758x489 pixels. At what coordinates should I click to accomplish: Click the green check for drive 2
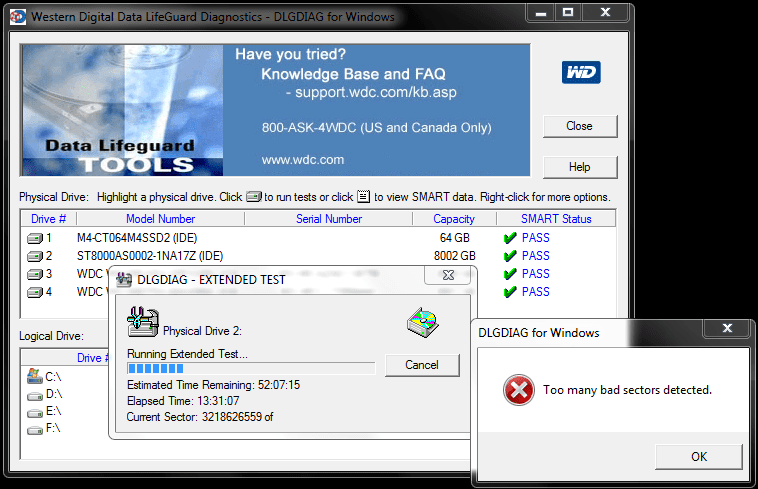510,256
